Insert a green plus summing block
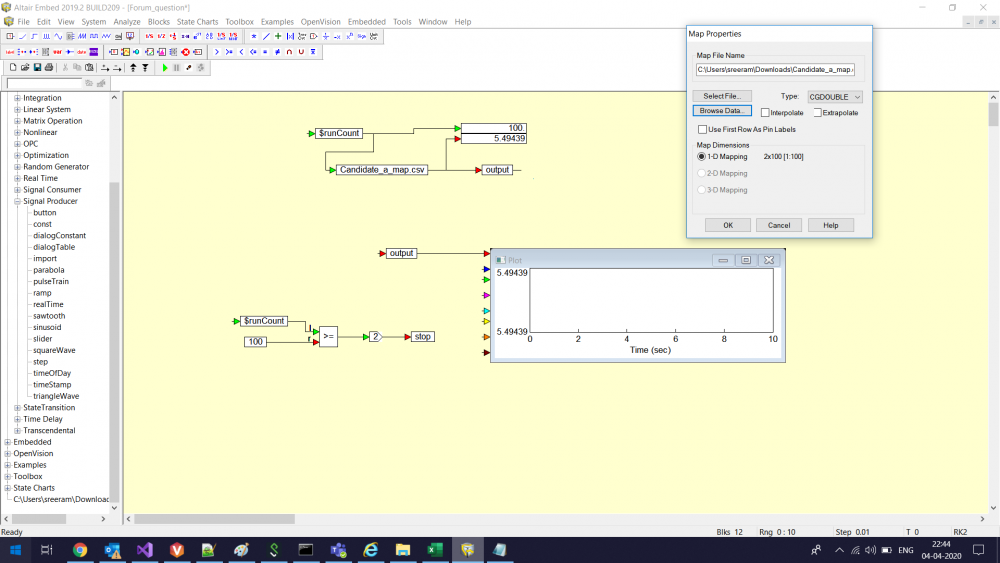1000x563 pixels. (278, 36)
